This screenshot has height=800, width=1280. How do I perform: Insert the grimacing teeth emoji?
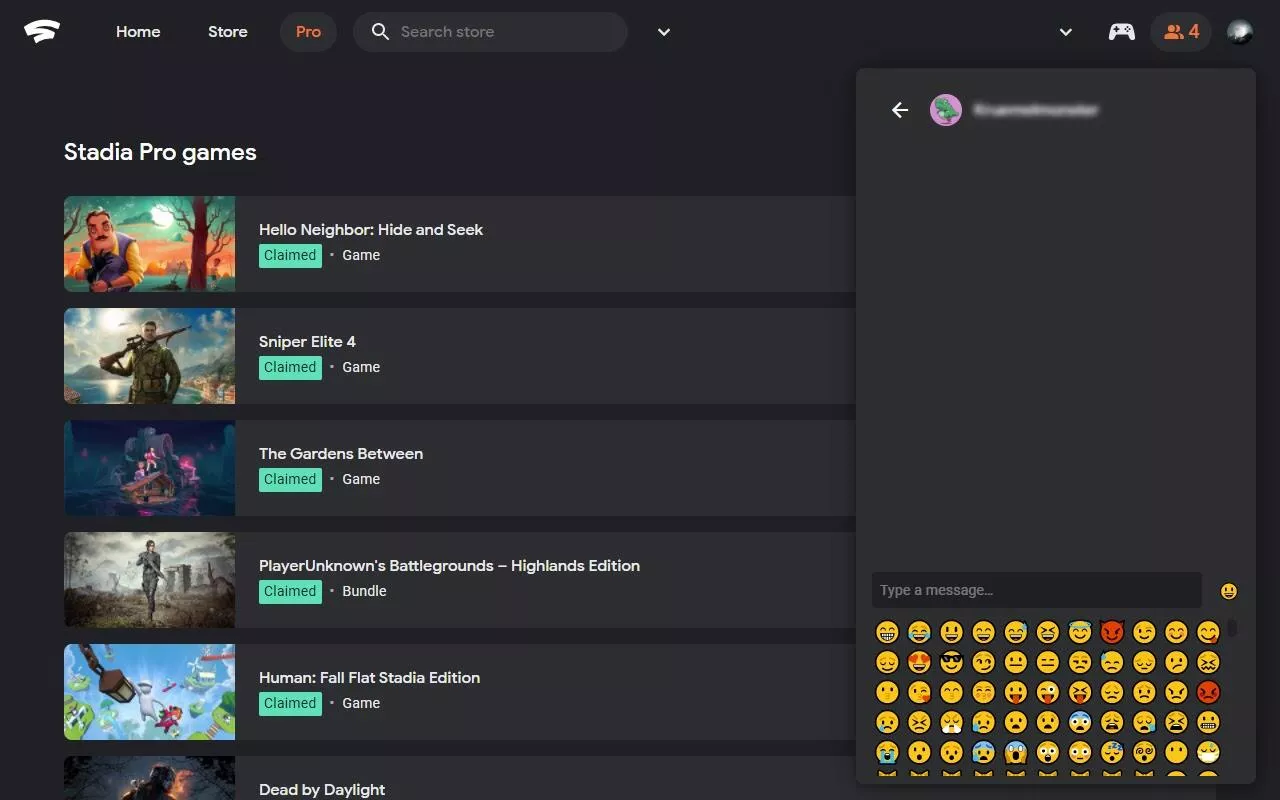pyautogui.click(x=1208, y=722)
